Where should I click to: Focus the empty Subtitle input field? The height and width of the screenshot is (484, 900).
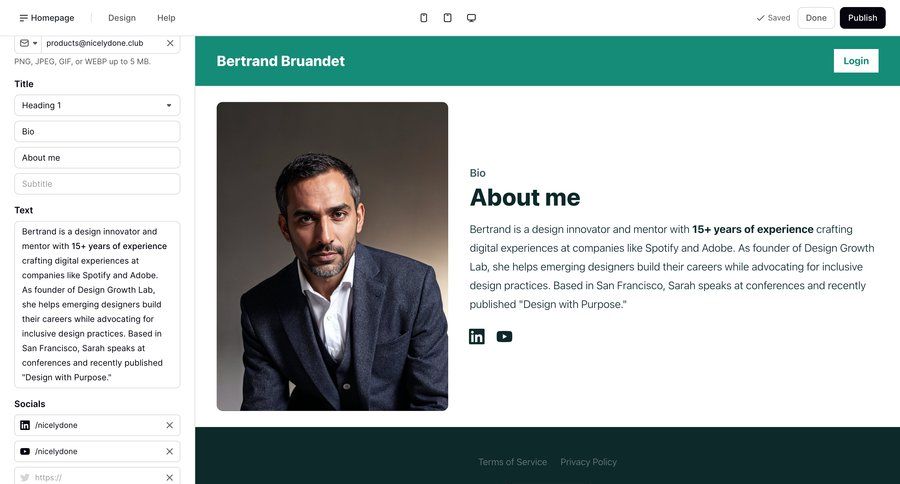coord(97,184)
